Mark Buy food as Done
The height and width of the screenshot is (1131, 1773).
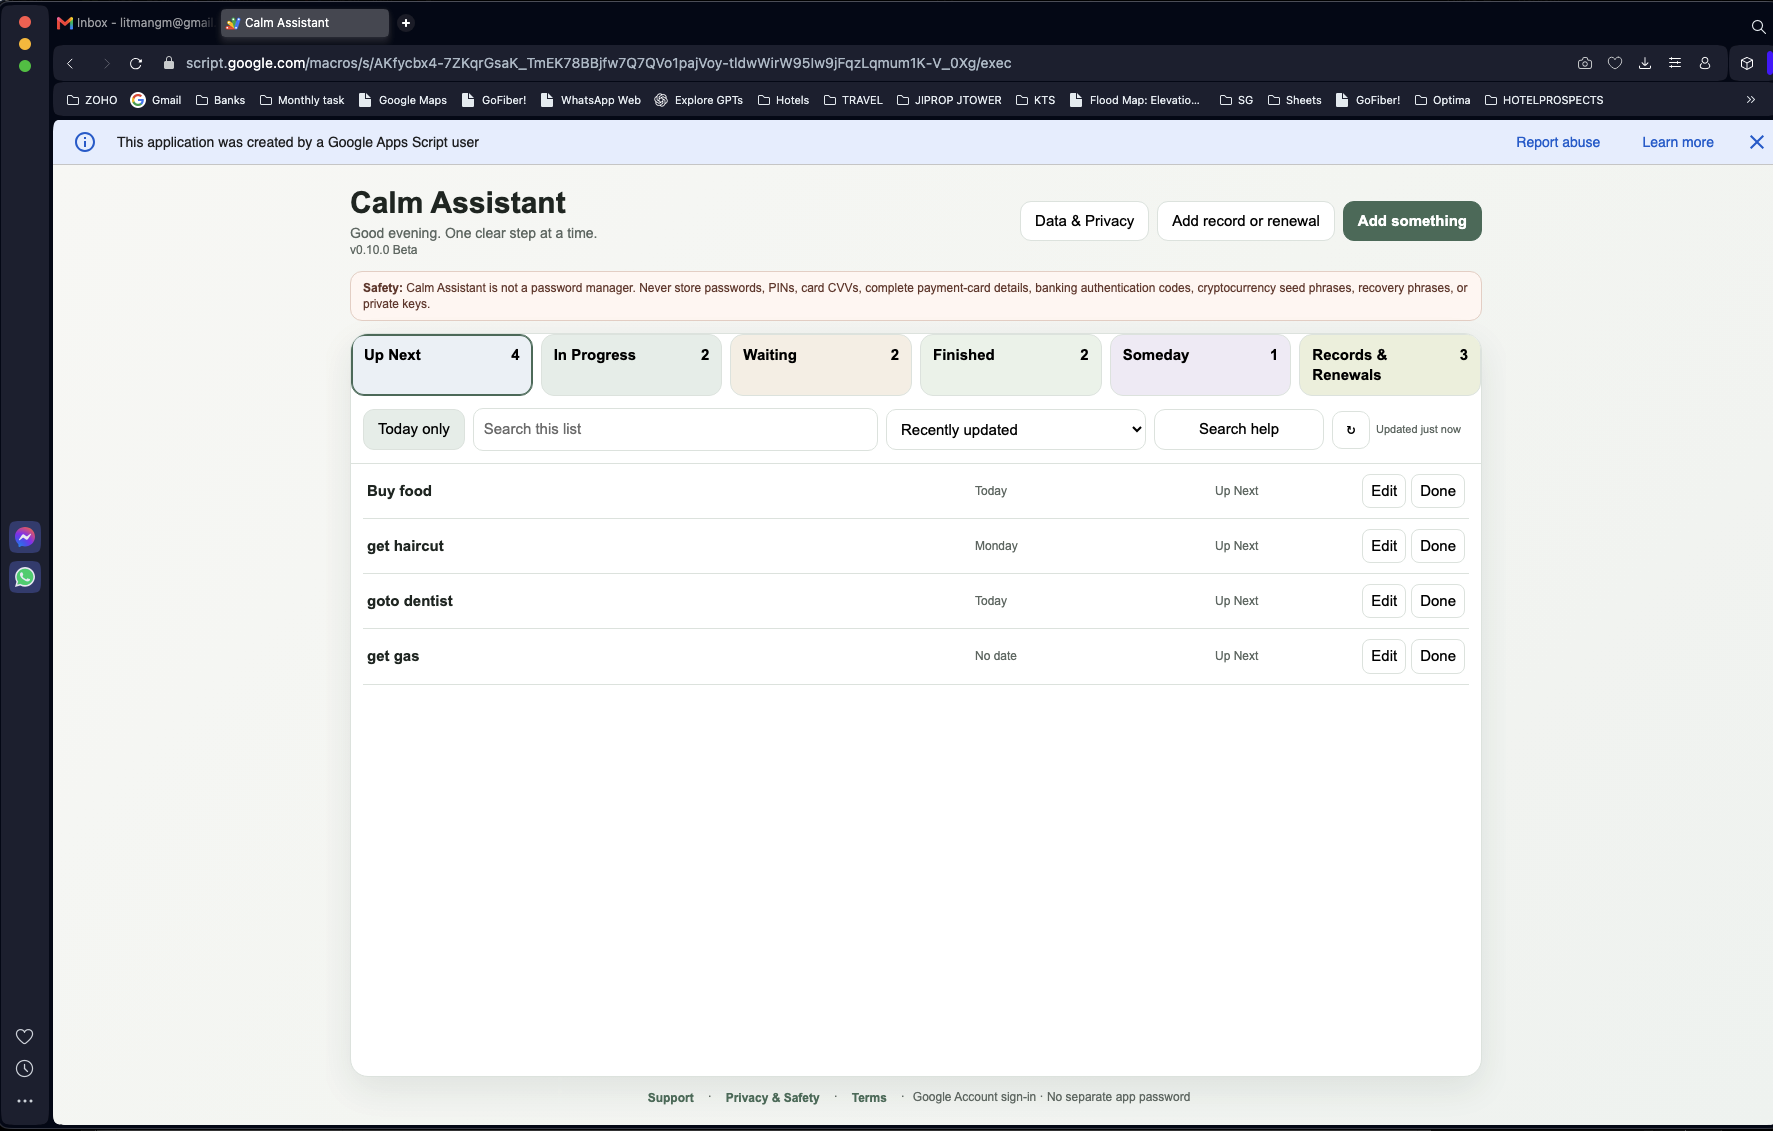1438,491
